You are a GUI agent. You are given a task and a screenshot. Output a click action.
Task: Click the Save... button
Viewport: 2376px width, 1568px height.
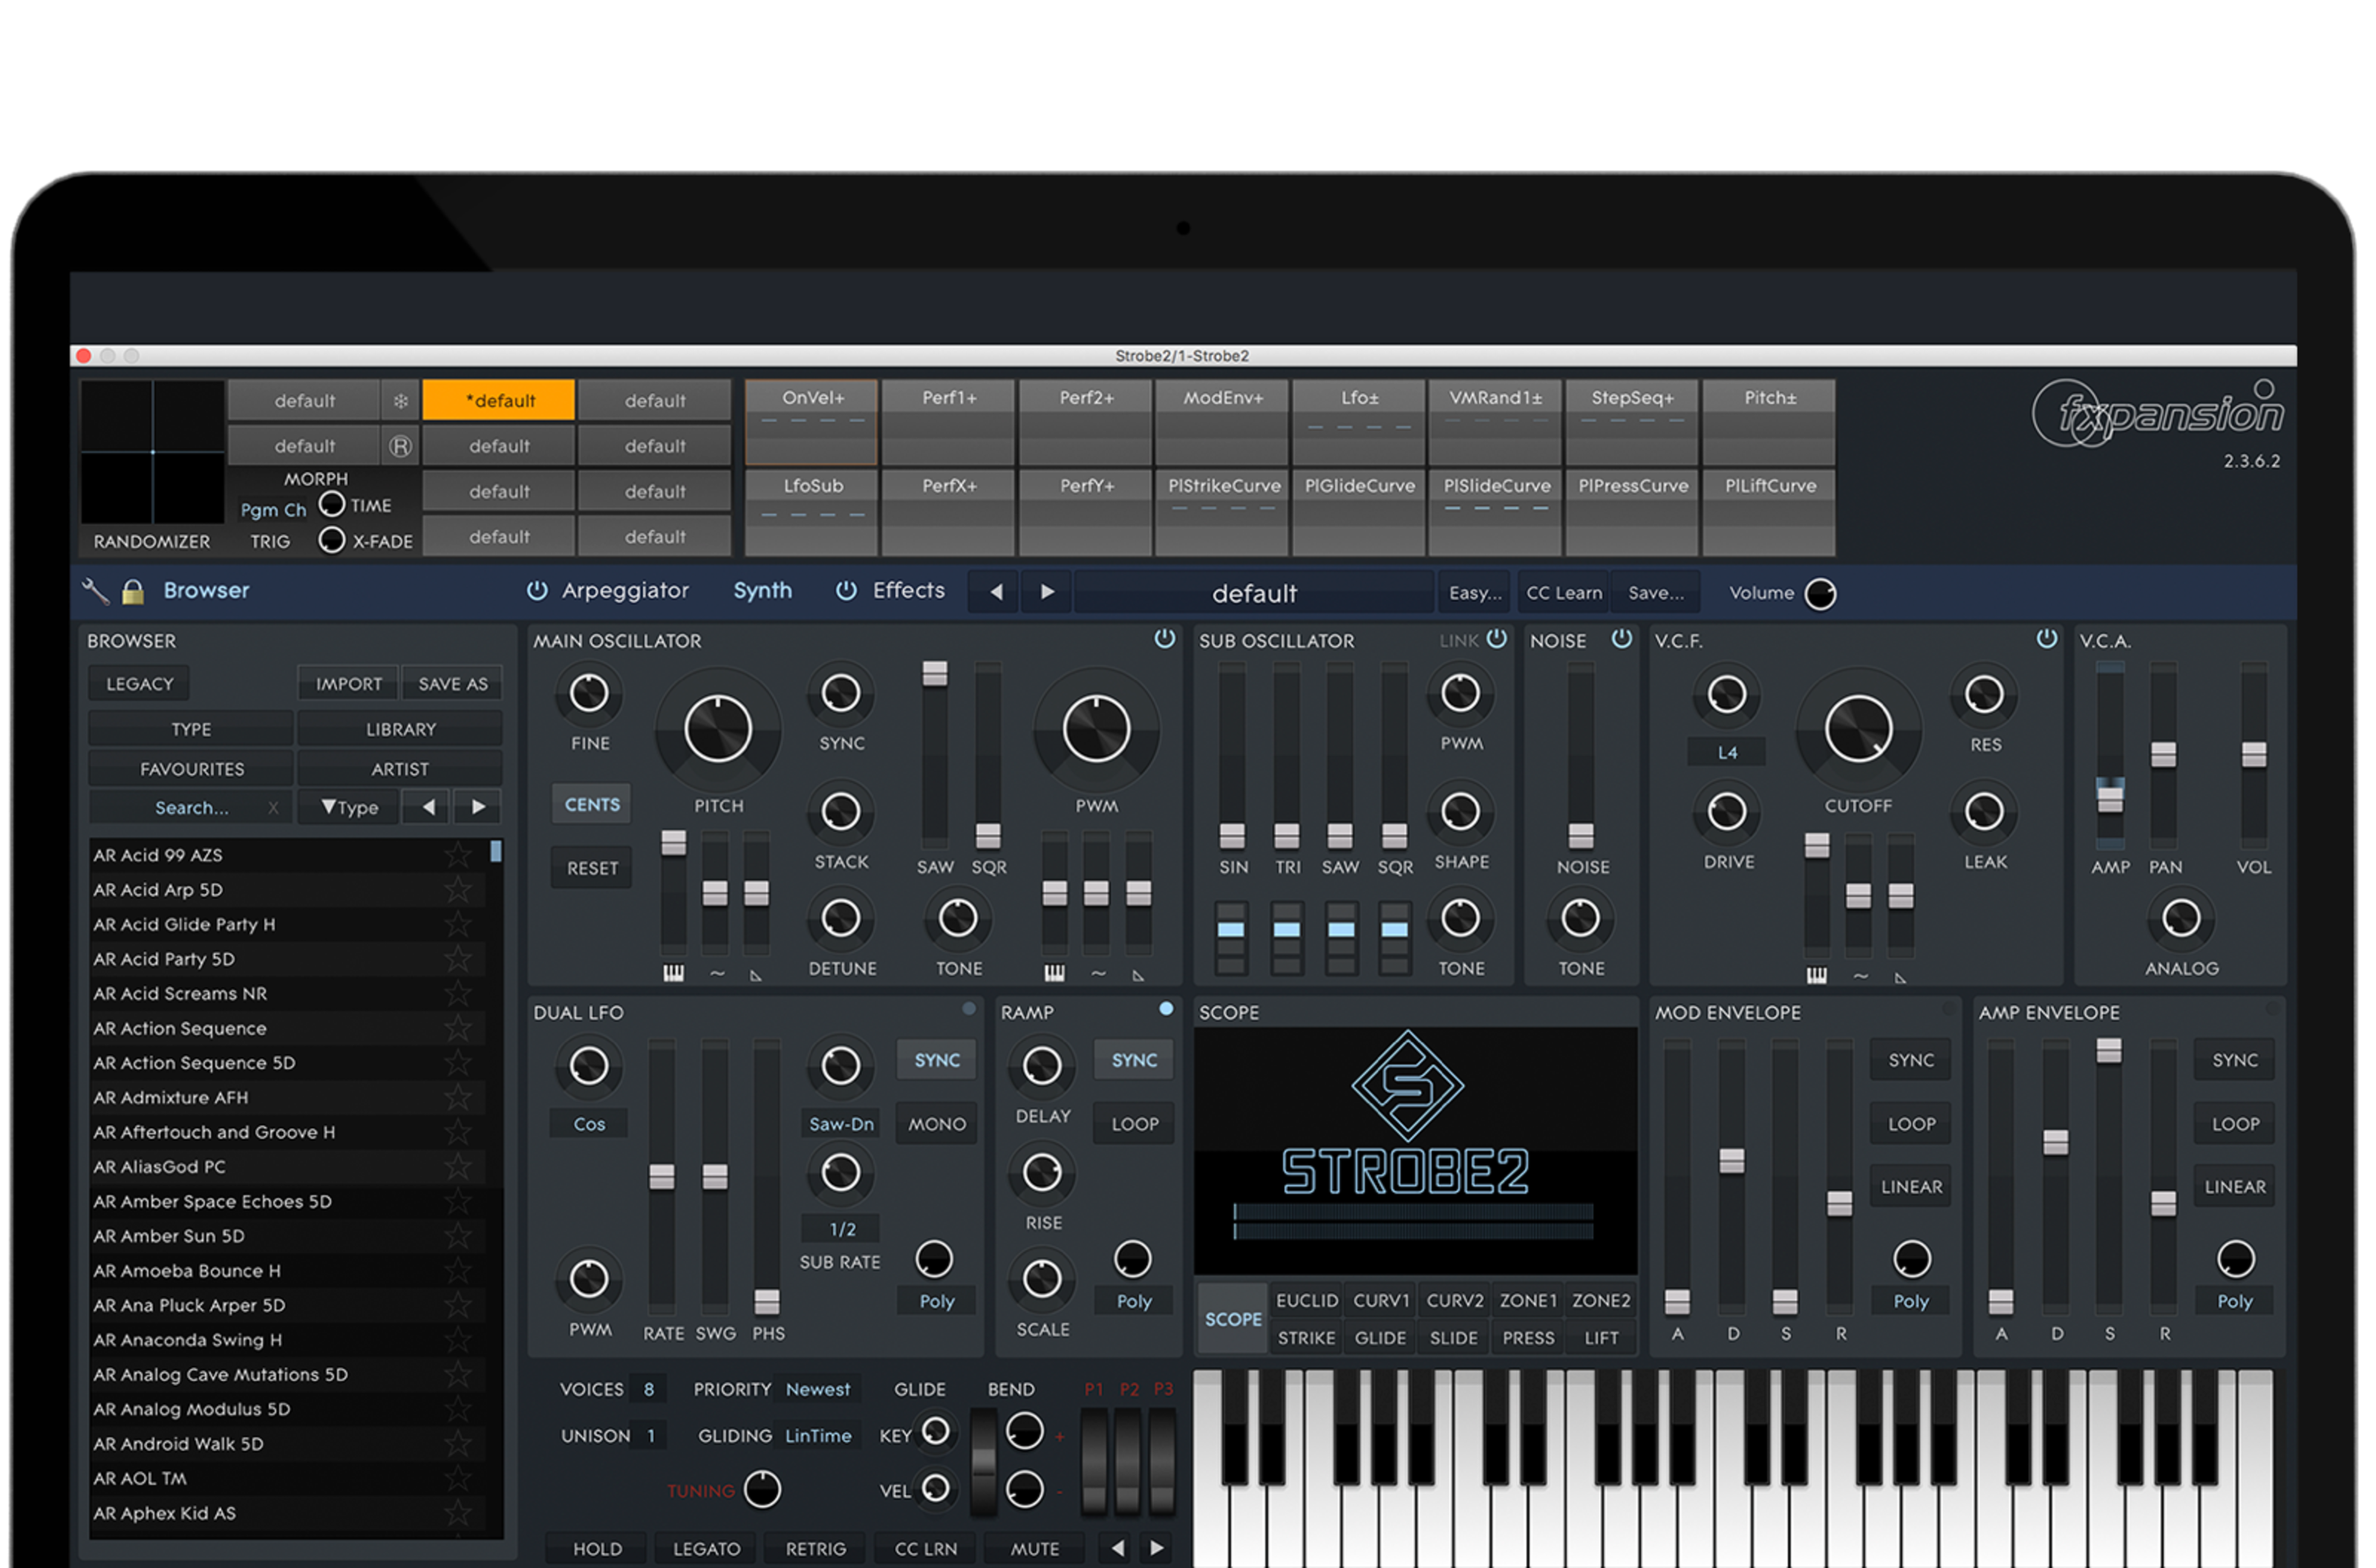point(1655,593)
